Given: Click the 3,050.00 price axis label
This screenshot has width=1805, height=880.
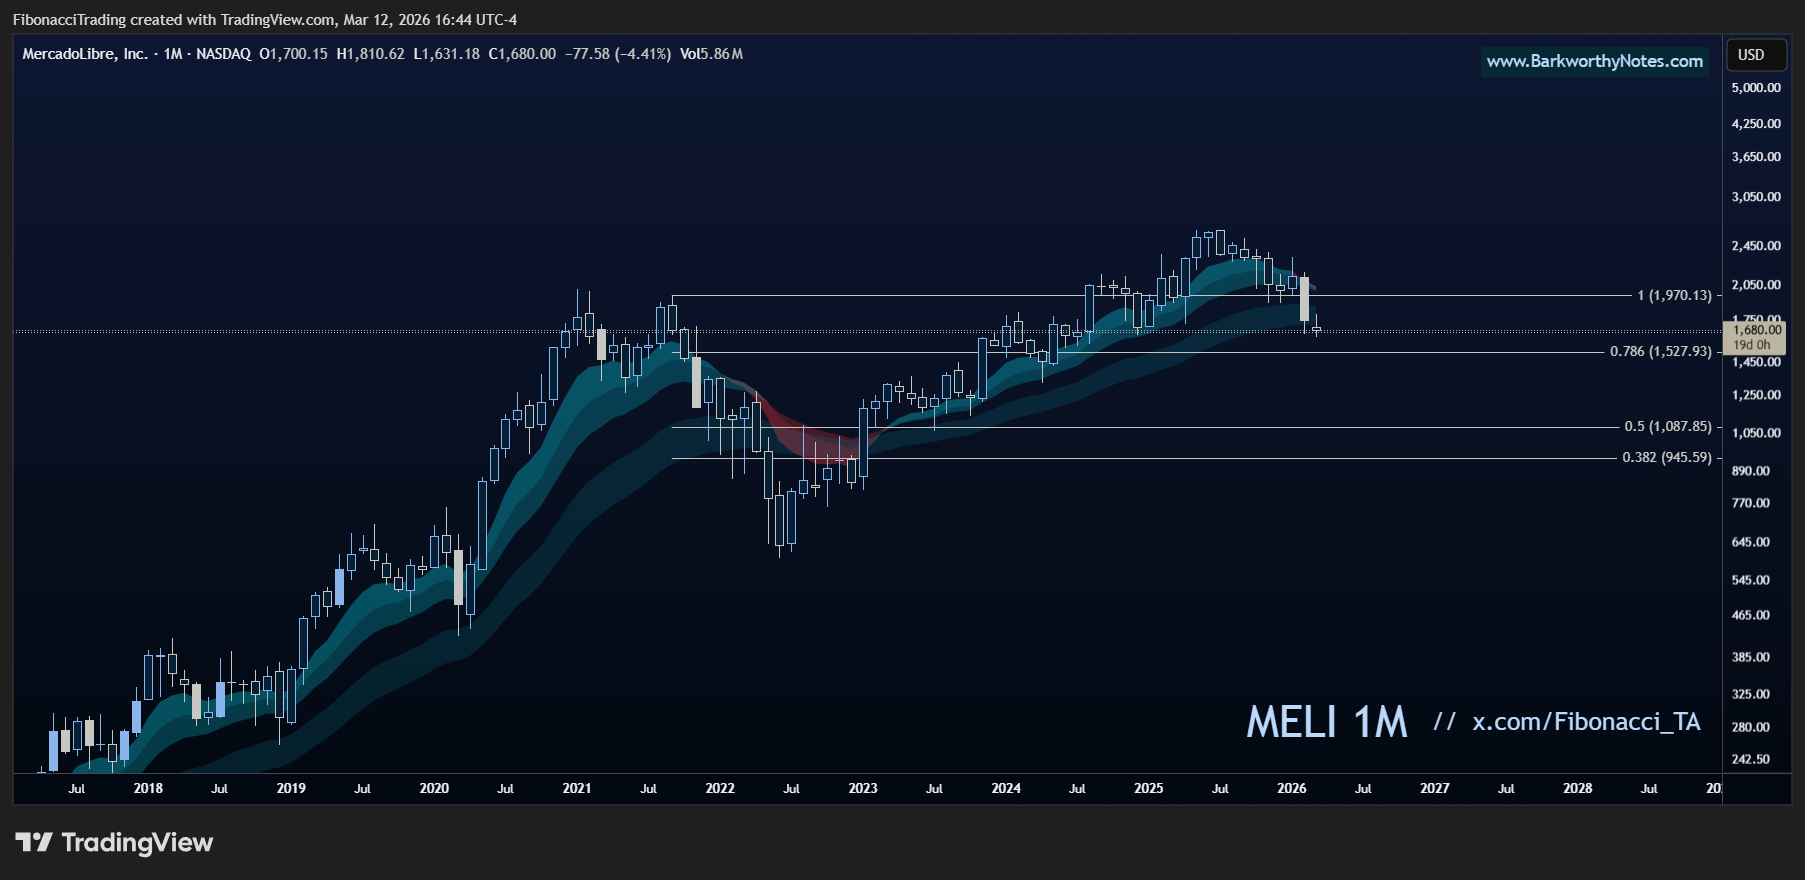Looking at the screenshot, I should coord(1756,197).
